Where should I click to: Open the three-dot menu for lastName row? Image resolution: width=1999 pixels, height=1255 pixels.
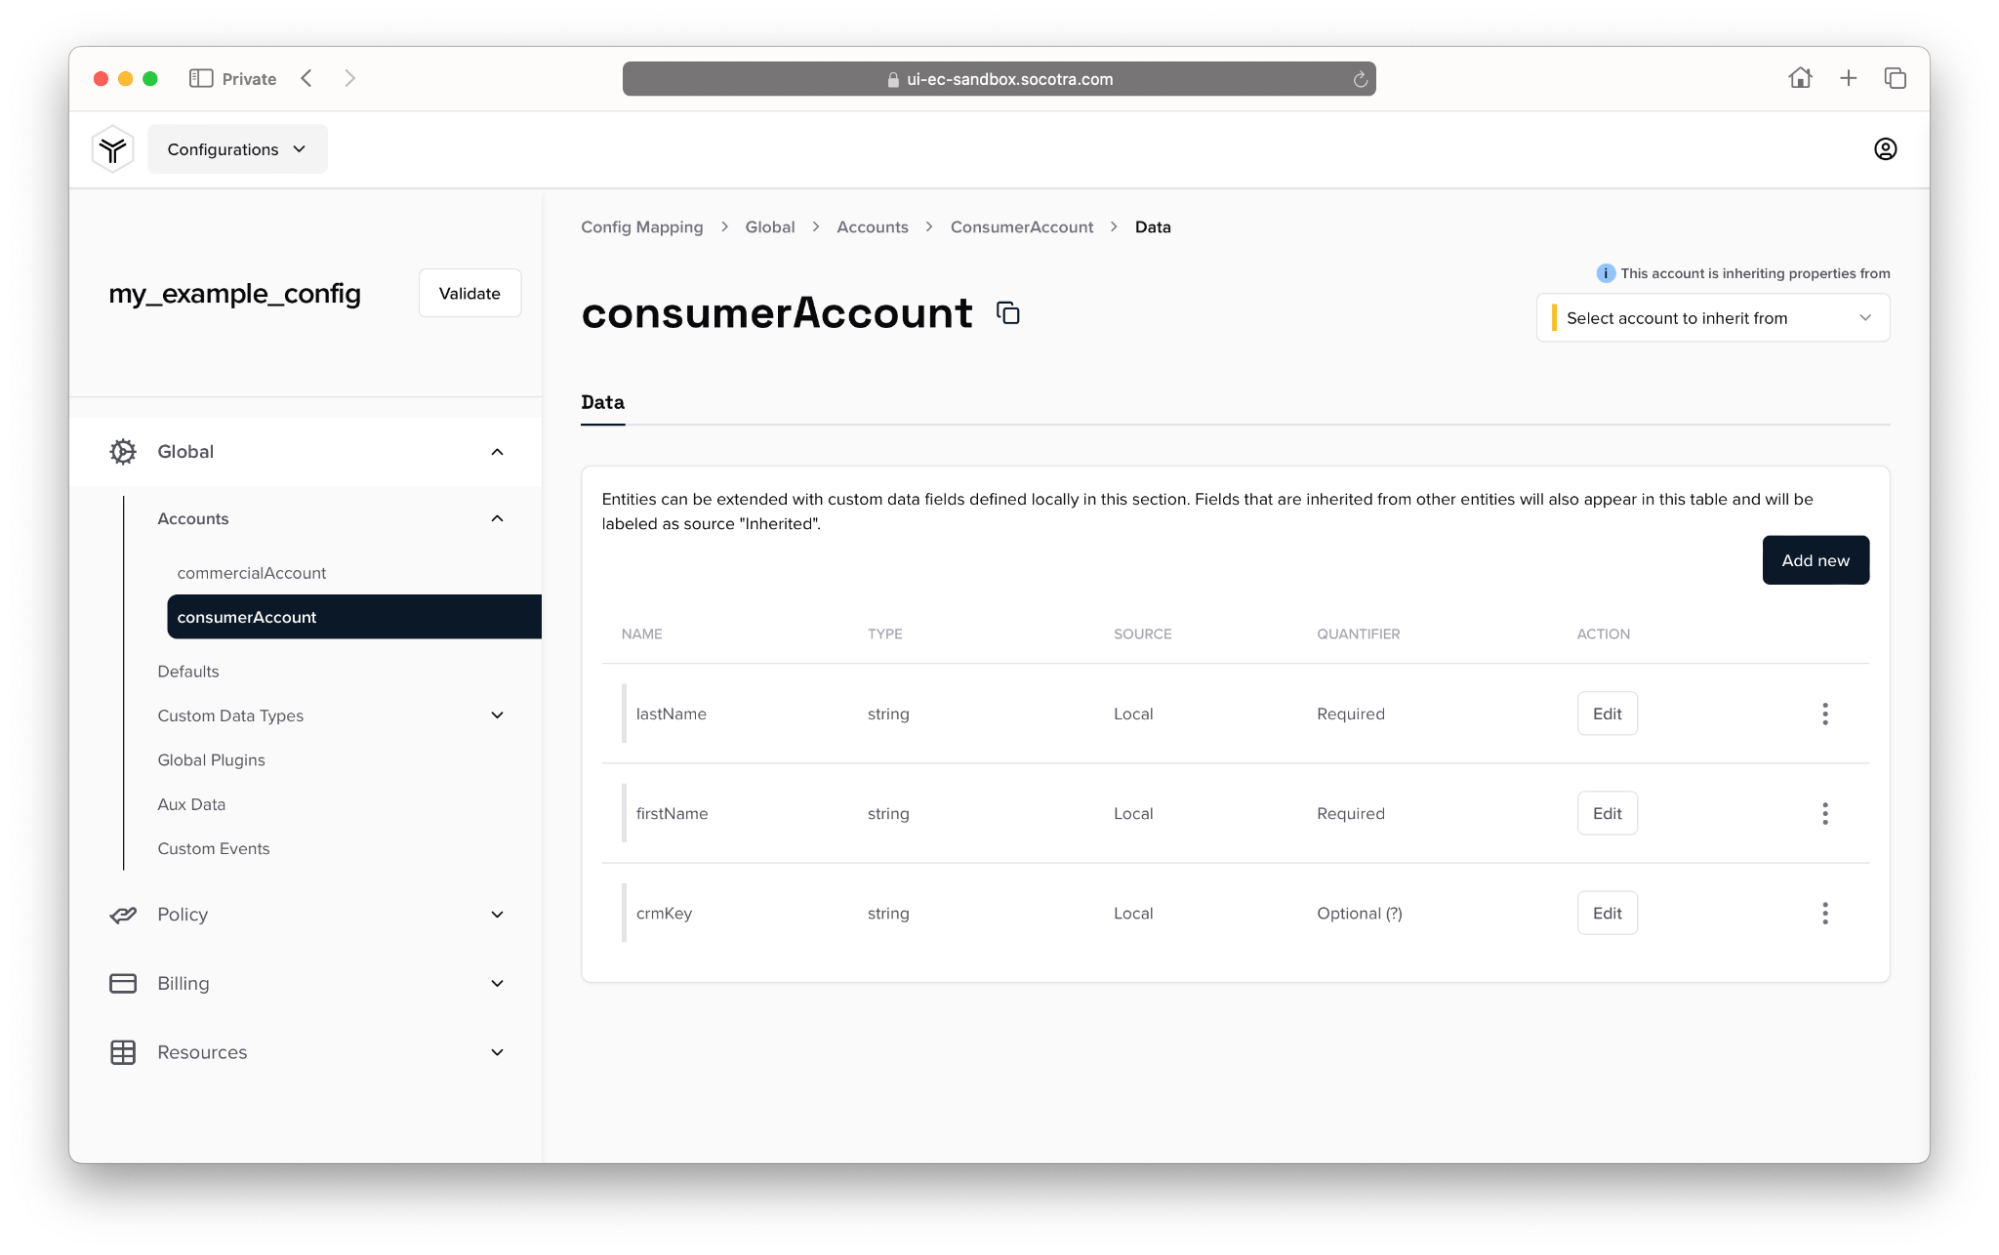1824,714
